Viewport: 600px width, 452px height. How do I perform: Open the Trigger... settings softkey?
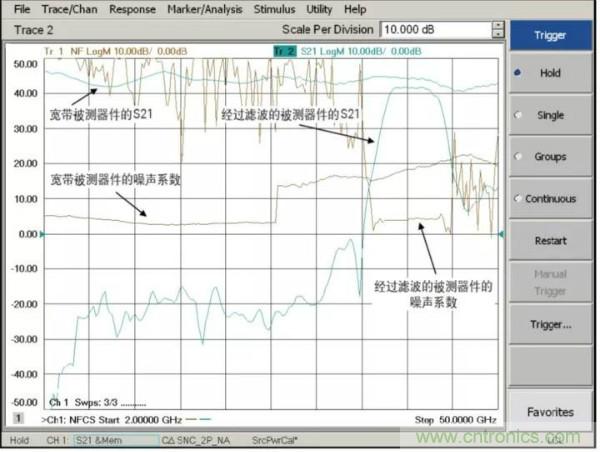(551, 324)
